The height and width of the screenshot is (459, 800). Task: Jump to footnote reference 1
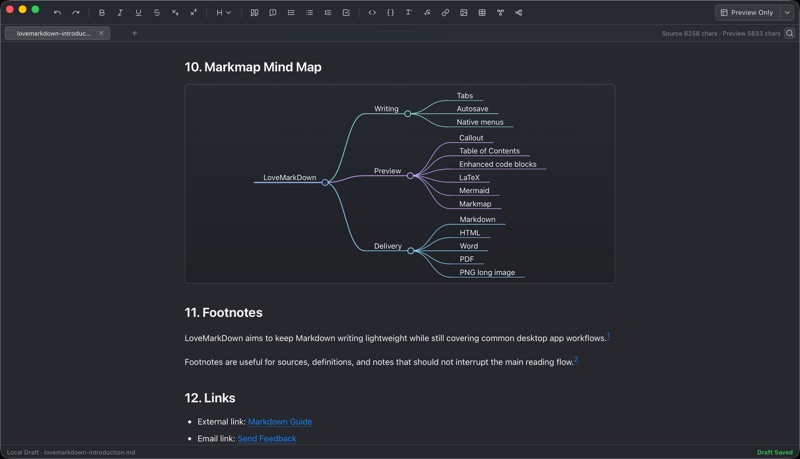click(x=608, y=336)
